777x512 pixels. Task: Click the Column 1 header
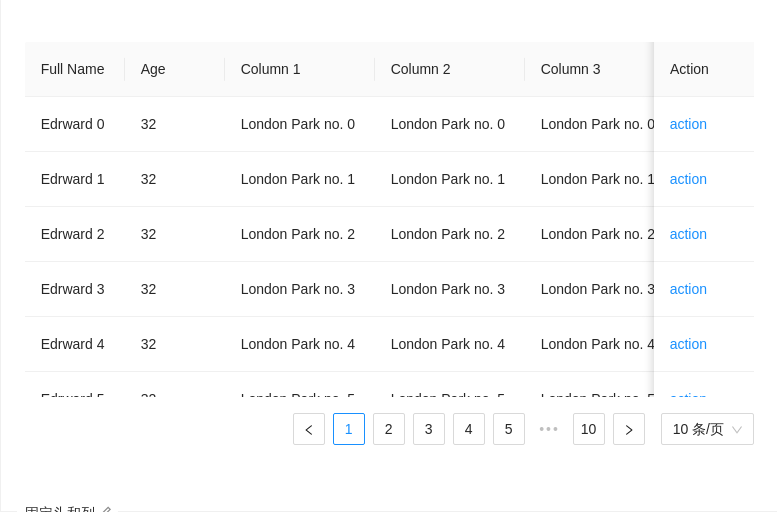point(271,69)
